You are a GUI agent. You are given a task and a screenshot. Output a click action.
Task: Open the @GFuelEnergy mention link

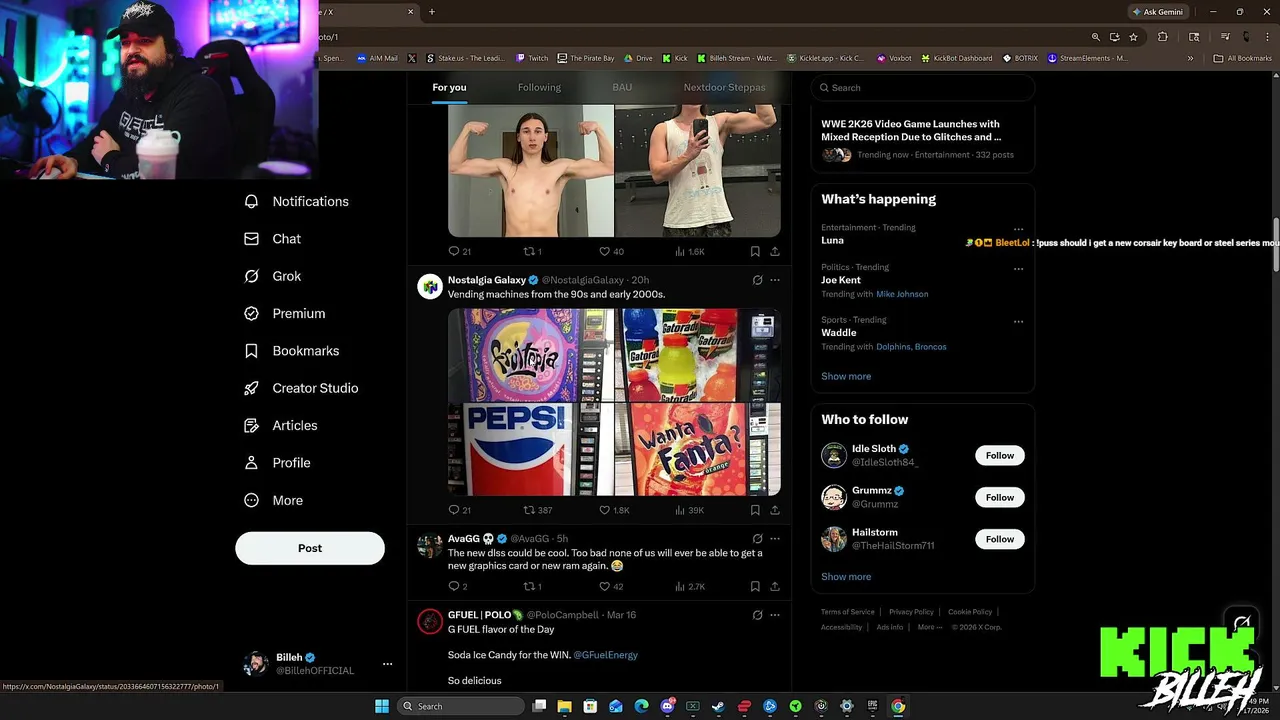(605, 655)
